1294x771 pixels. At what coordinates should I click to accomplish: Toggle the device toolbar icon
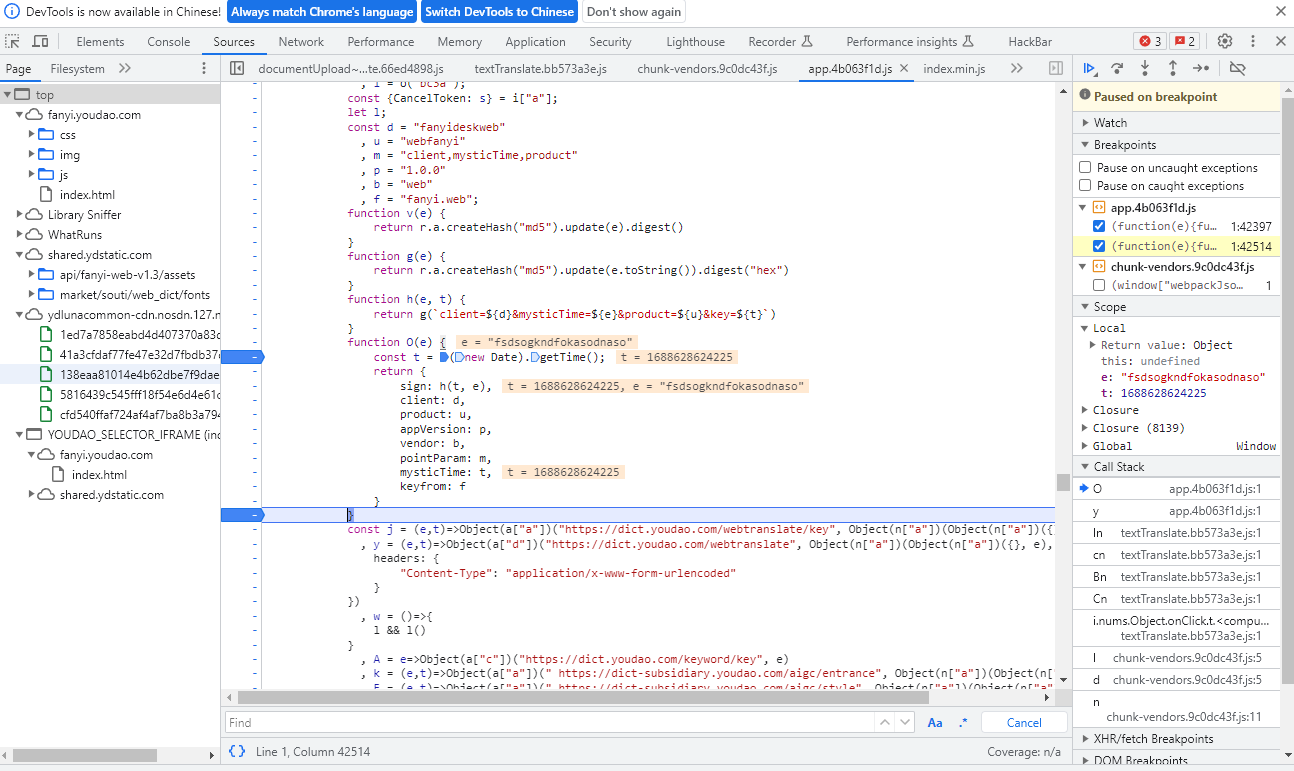tap(40, 42)
